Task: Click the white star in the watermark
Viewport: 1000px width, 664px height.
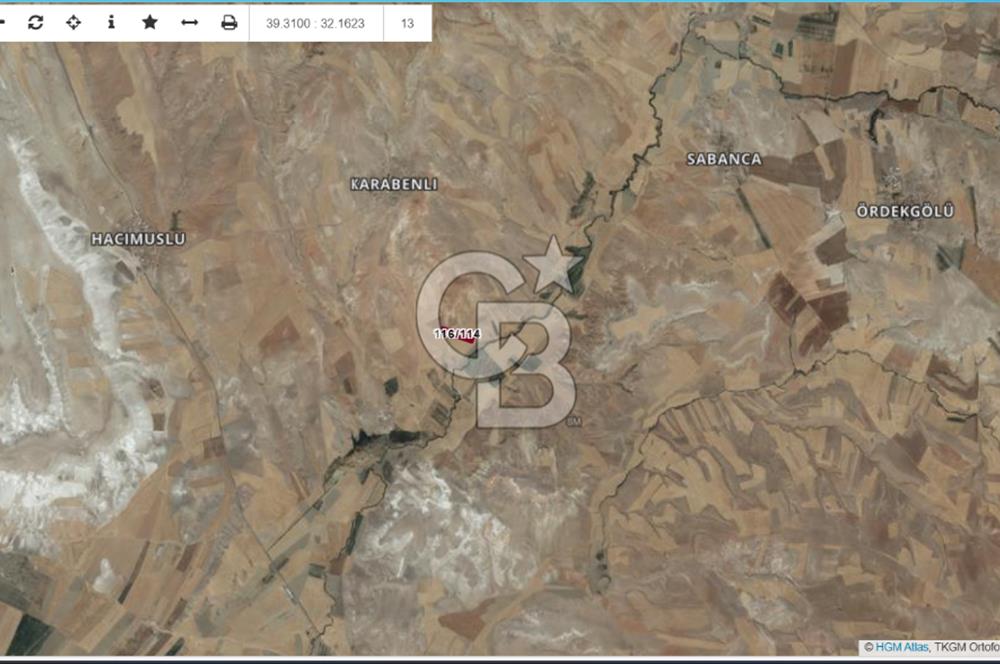Action: point(553,264)
